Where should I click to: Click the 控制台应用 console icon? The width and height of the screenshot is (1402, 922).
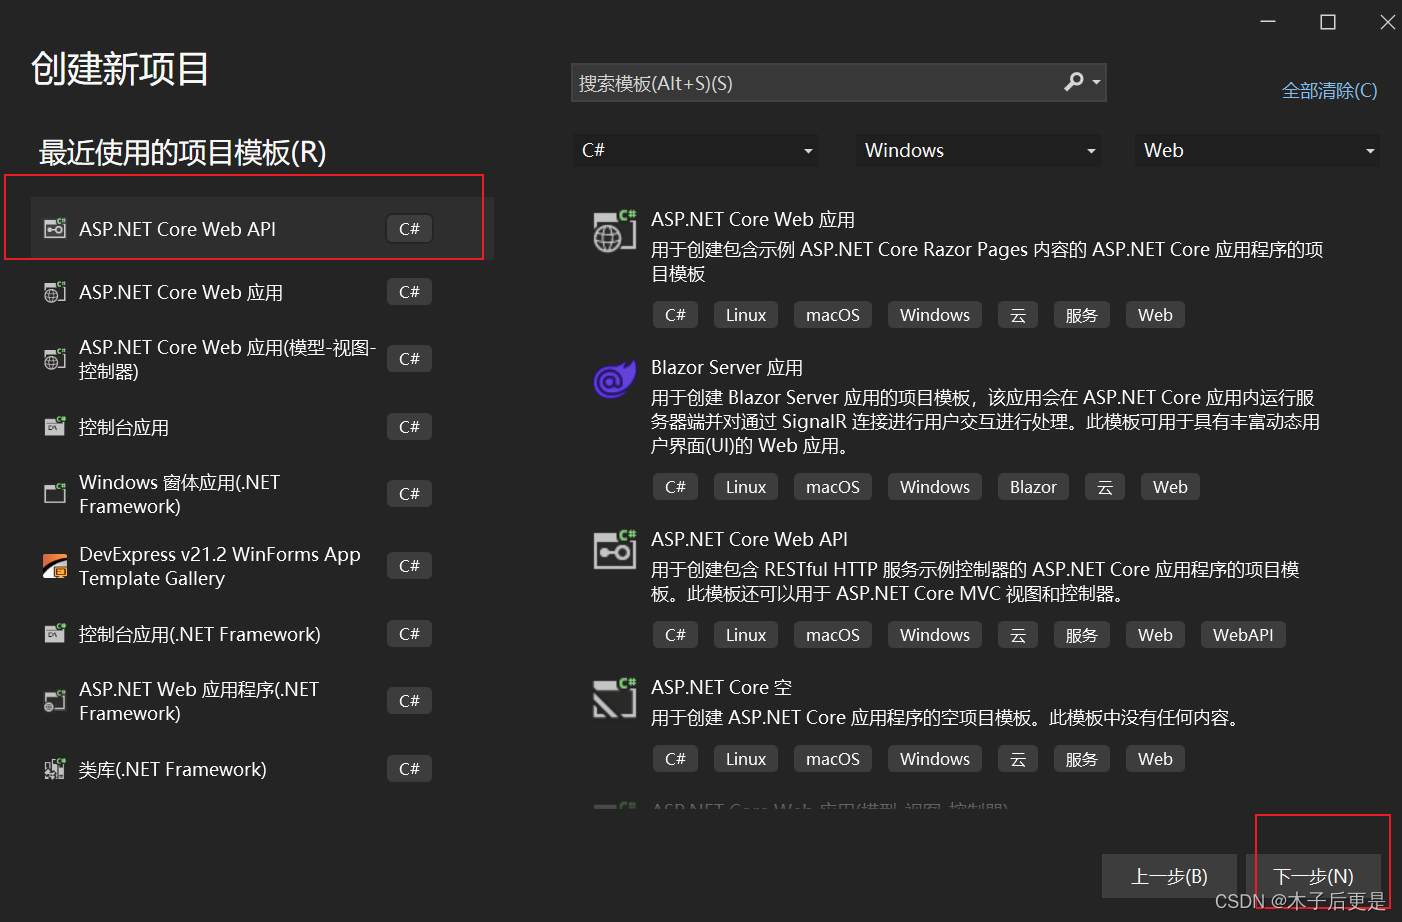pos(54,426)
